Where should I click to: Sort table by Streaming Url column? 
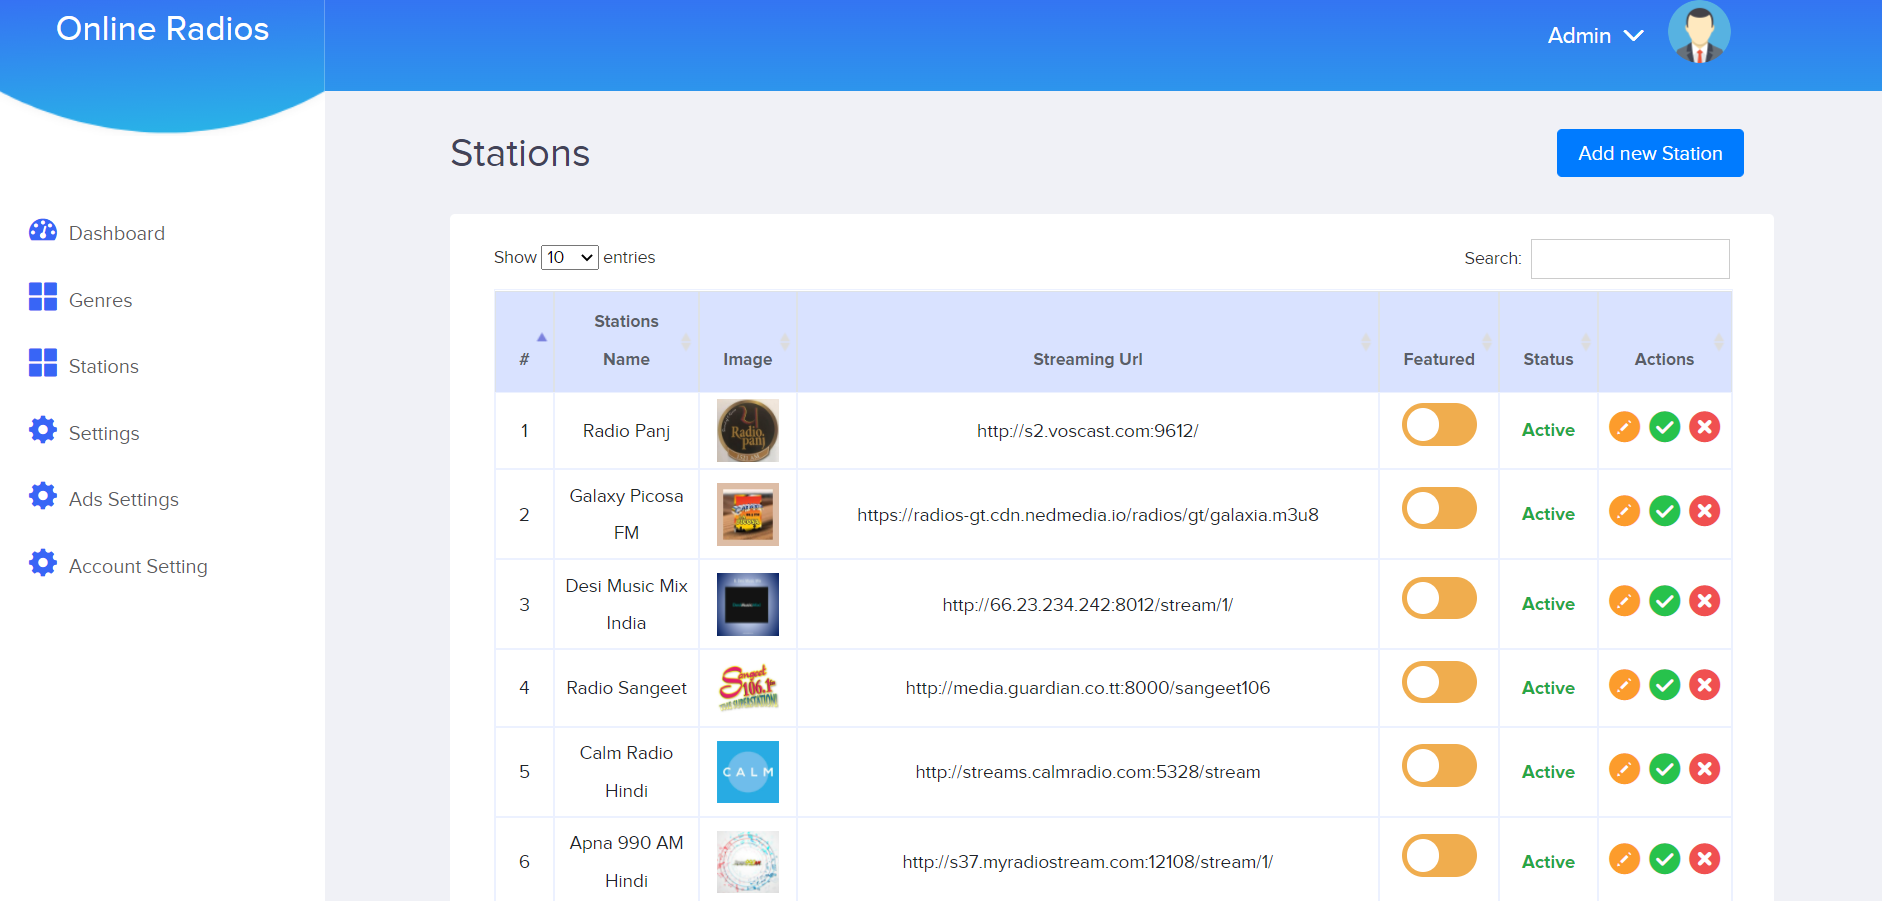coord(1088,342)
